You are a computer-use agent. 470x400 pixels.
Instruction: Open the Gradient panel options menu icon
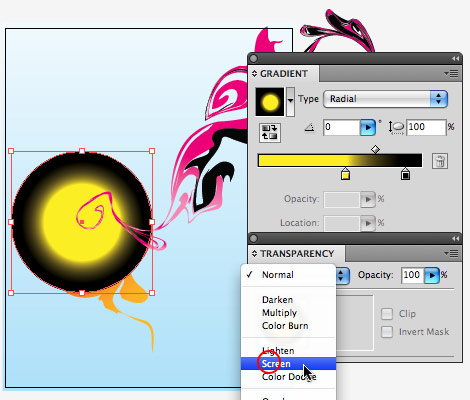point(451,74)
